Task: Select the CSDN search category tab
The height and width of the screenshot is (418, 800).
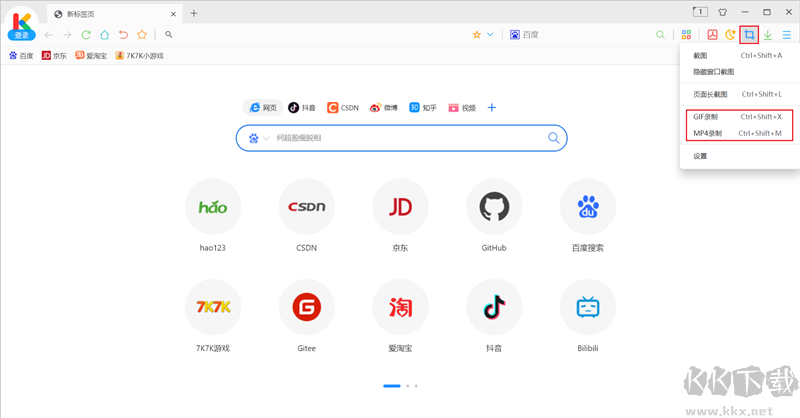Action: point(343,108)
